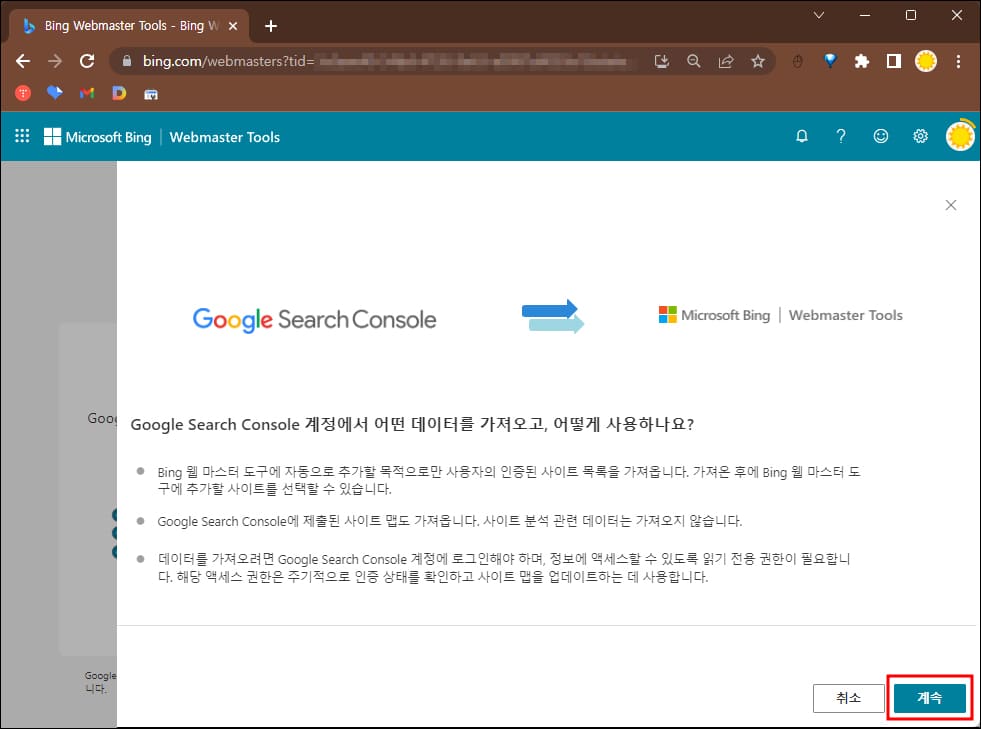Close the Google Search Console import dialog

[950, 205]
